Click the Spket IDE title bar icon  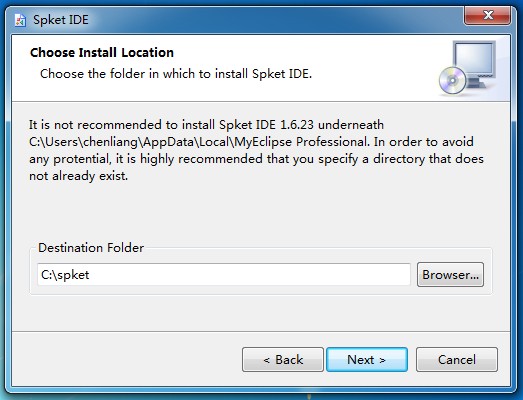[20, 20]
